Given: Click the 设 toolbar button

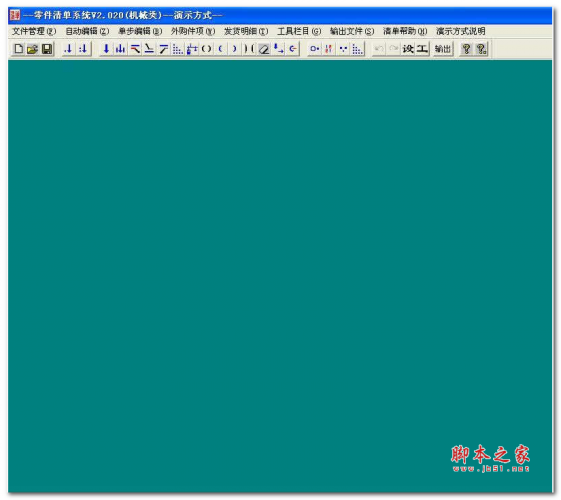Looking at the screenshot, I should pos(408,49).
